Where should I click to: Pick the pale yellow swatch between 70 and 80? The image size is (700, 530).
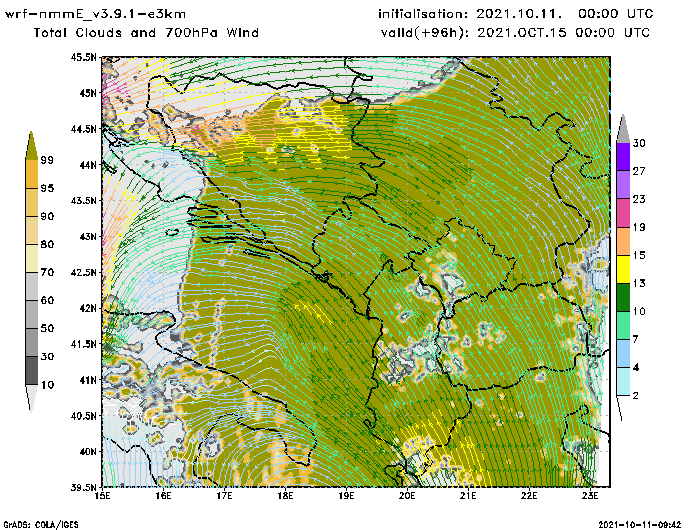point(31,259)
